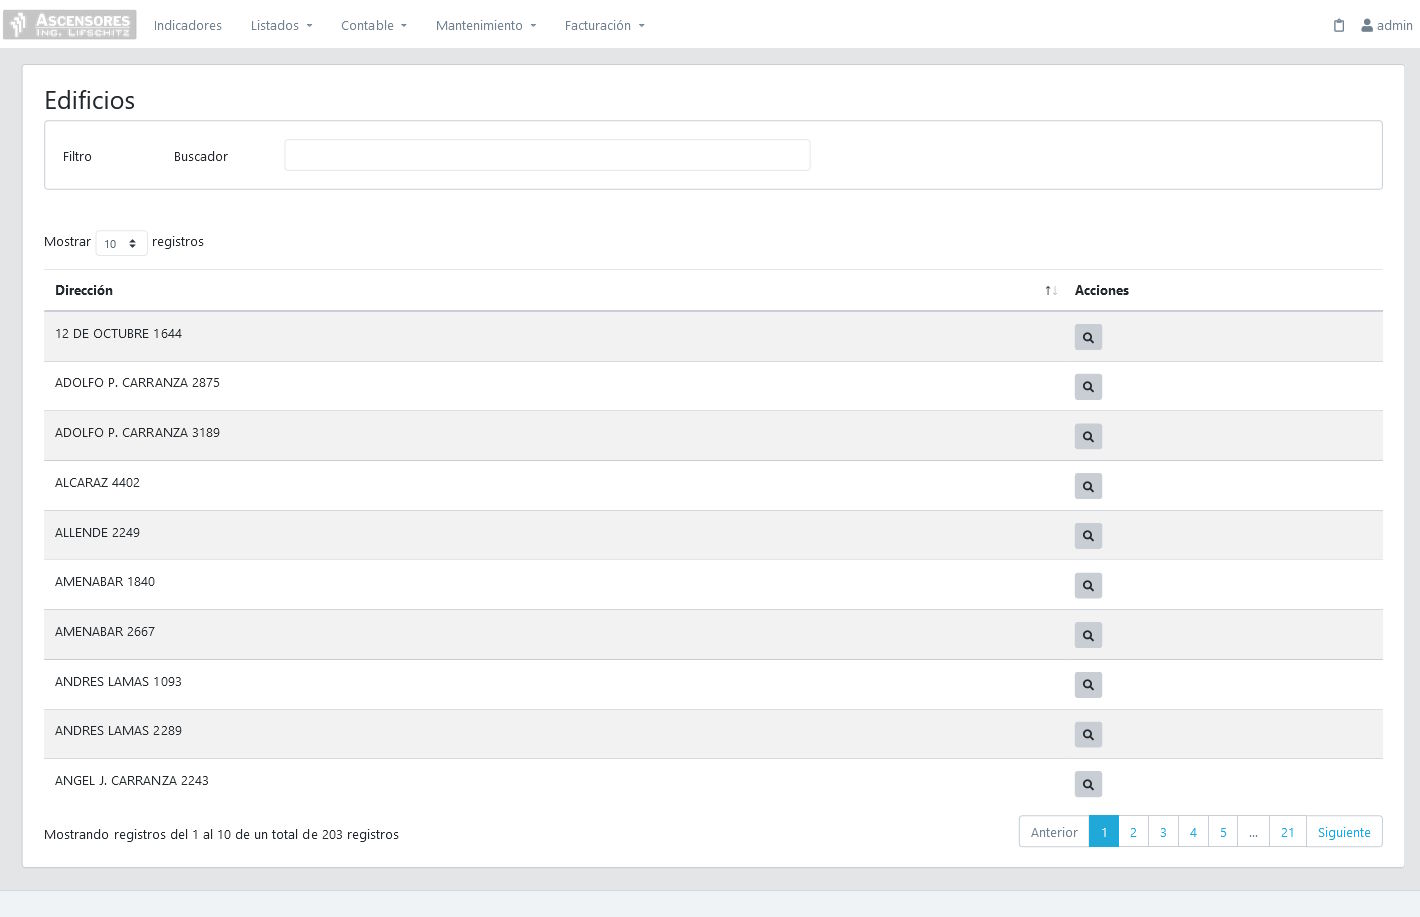This screenshot has height=917, width=1420.
Task: Go to the Siguiente page
Action: point(1343,832)
